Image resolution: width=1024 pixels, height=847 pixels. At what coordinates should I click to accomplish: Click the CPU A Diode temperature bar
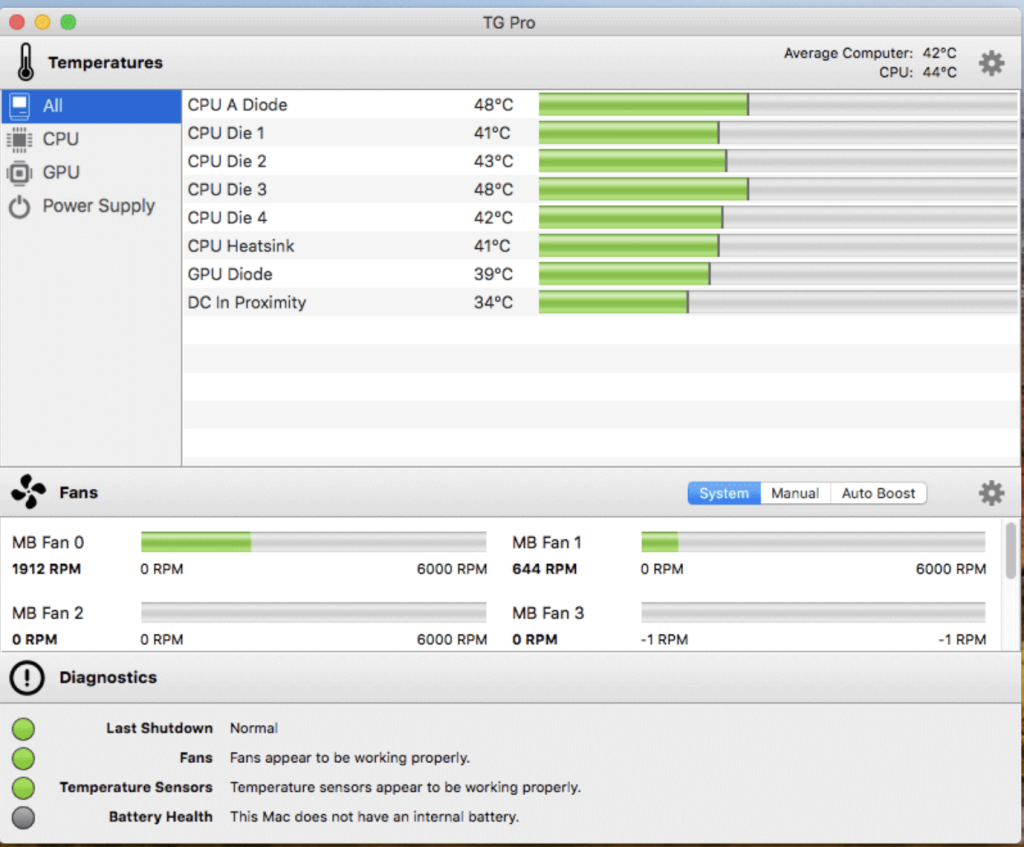(778, 104)
